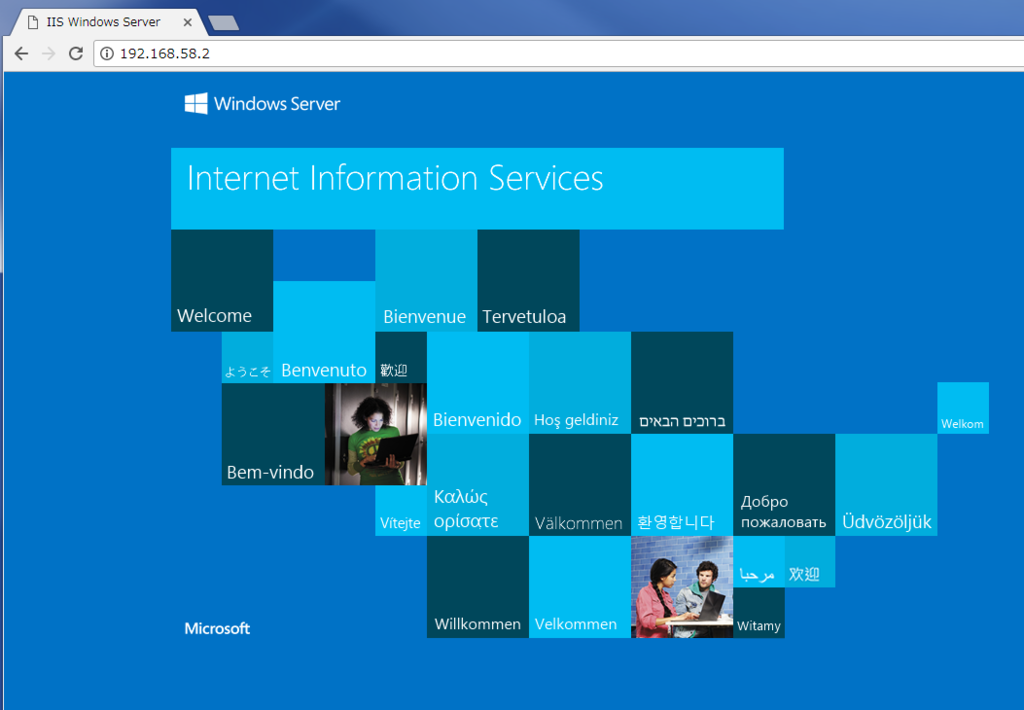Click the Bem-vindo tile
This screenshot has height=710, width=1024.
point(273,434)
